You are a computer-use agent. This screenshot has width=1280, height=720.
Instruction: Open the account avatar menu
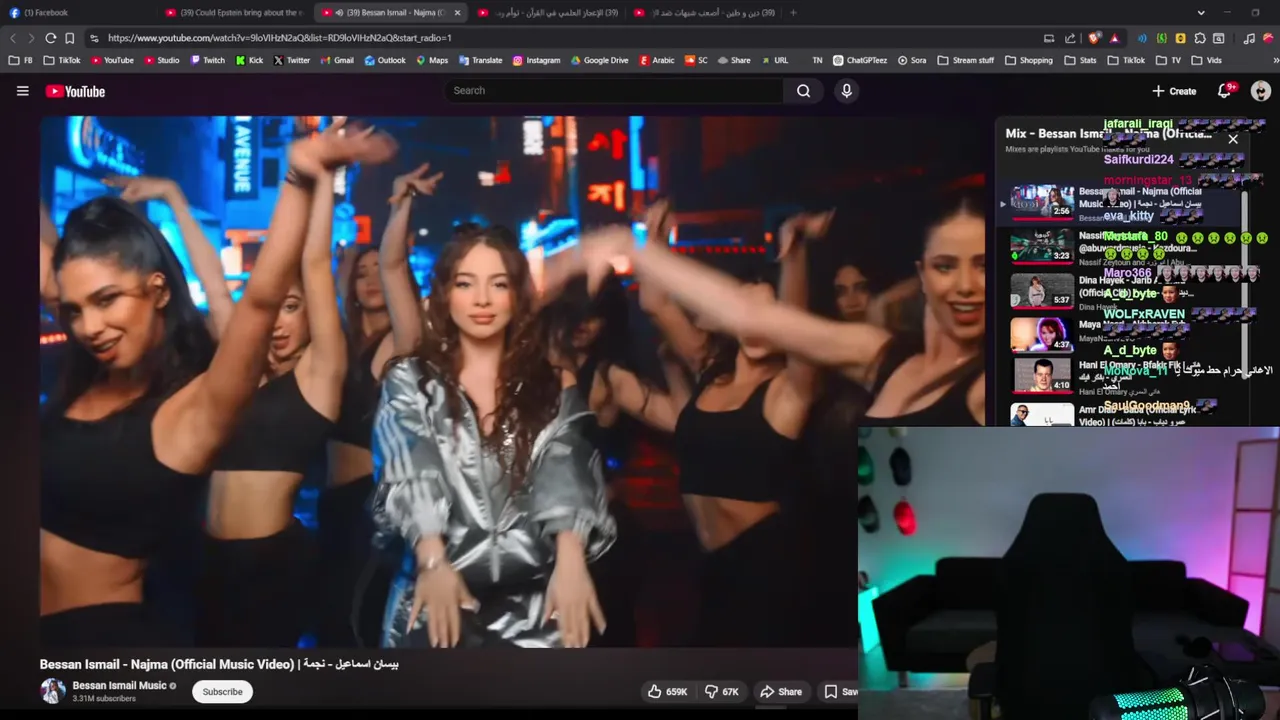pyautogui.click(x=1260, y=91)
